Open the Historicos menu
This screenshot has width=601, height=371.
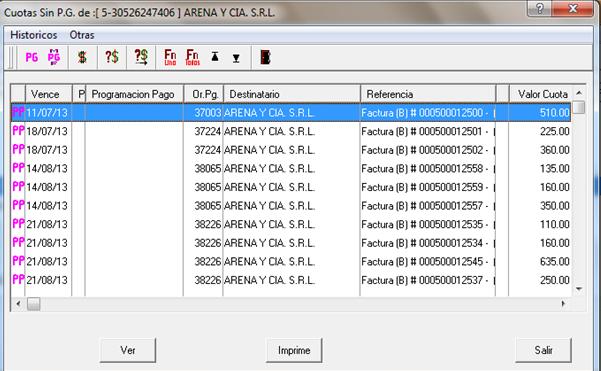pos(33,35)
